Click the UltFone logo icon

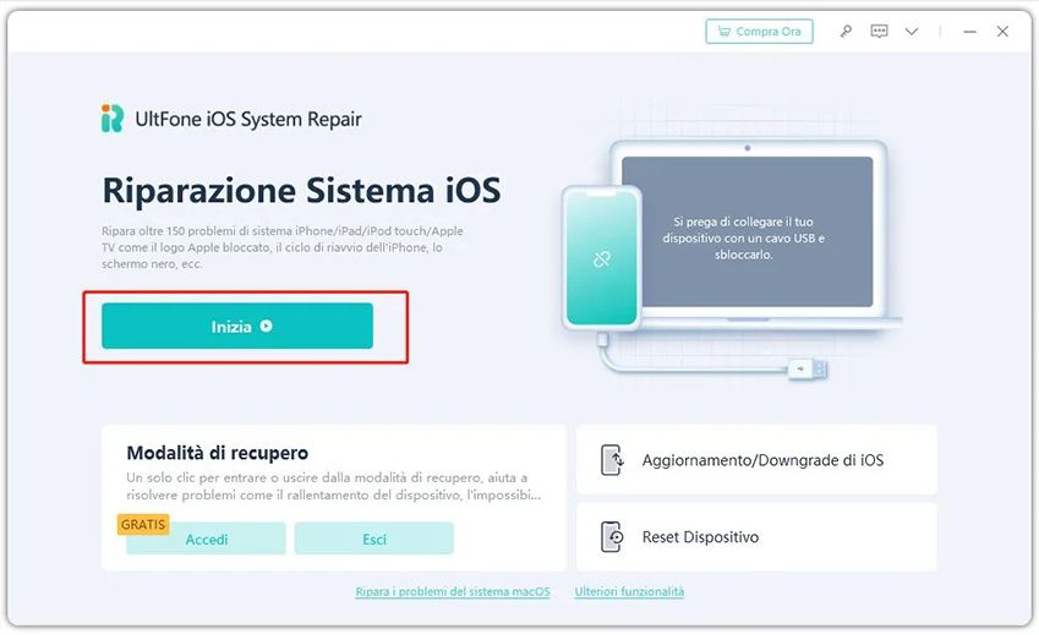pyautogui.click(x=112, y=119)
